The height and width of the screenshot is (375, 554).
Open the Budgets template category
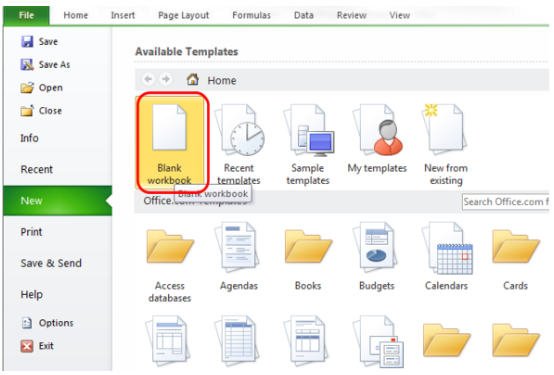click(377, 256)
